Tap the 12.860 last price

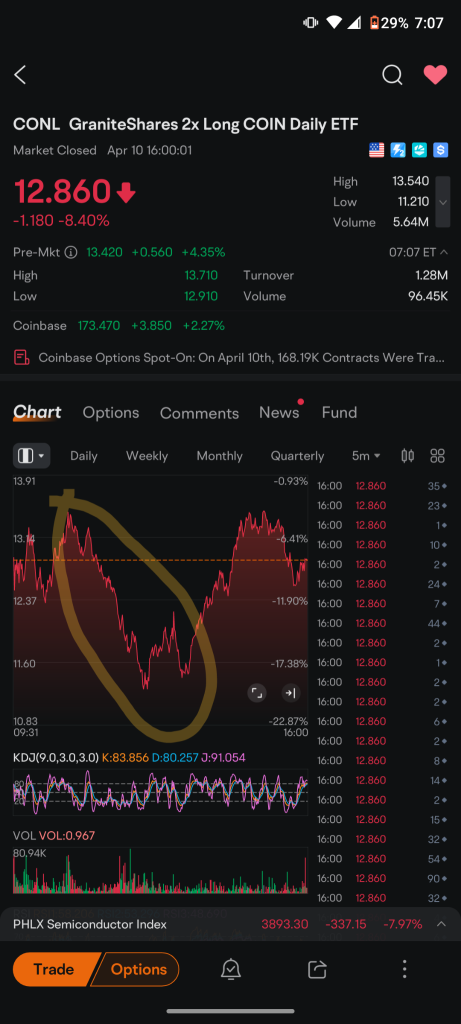pos(63,192)
